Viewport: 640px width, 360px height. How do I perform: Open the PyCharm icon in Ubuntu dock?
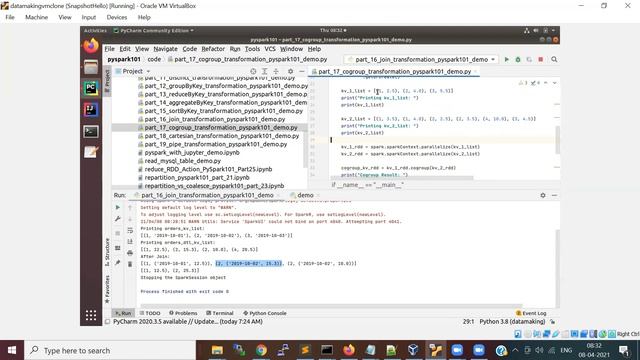(x=91, y=88)
